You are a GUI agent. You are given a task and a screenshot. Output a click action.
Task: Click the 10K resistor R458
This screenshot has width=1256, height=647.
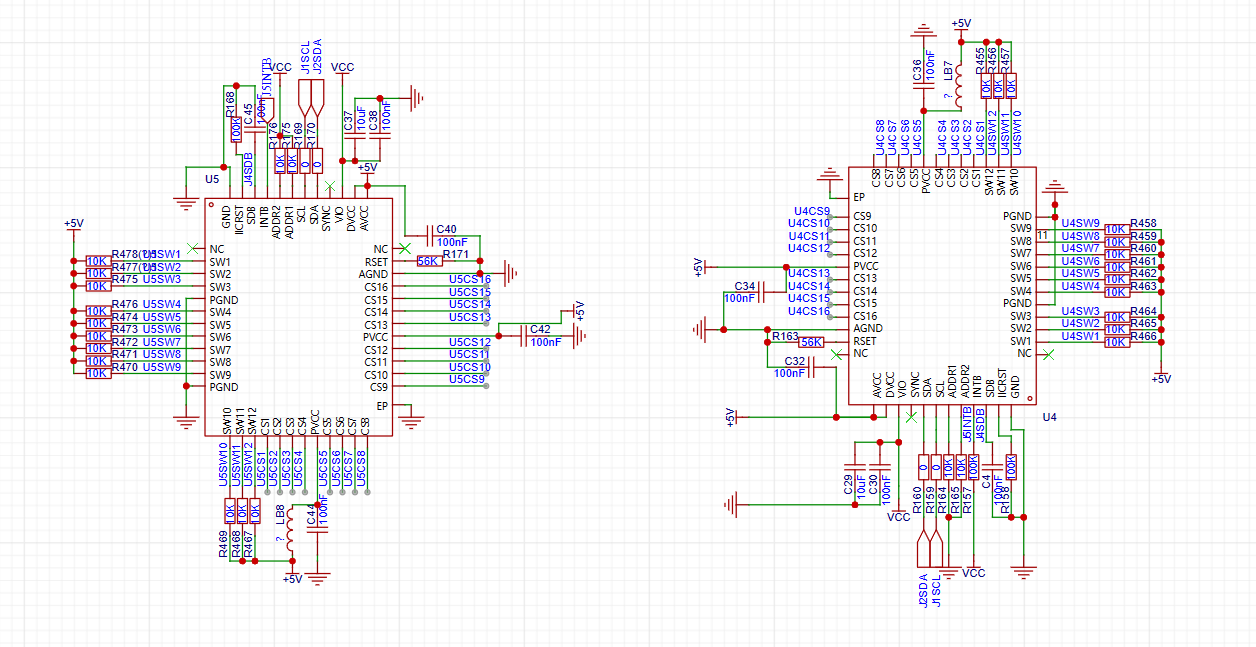tap(1116, 229)
